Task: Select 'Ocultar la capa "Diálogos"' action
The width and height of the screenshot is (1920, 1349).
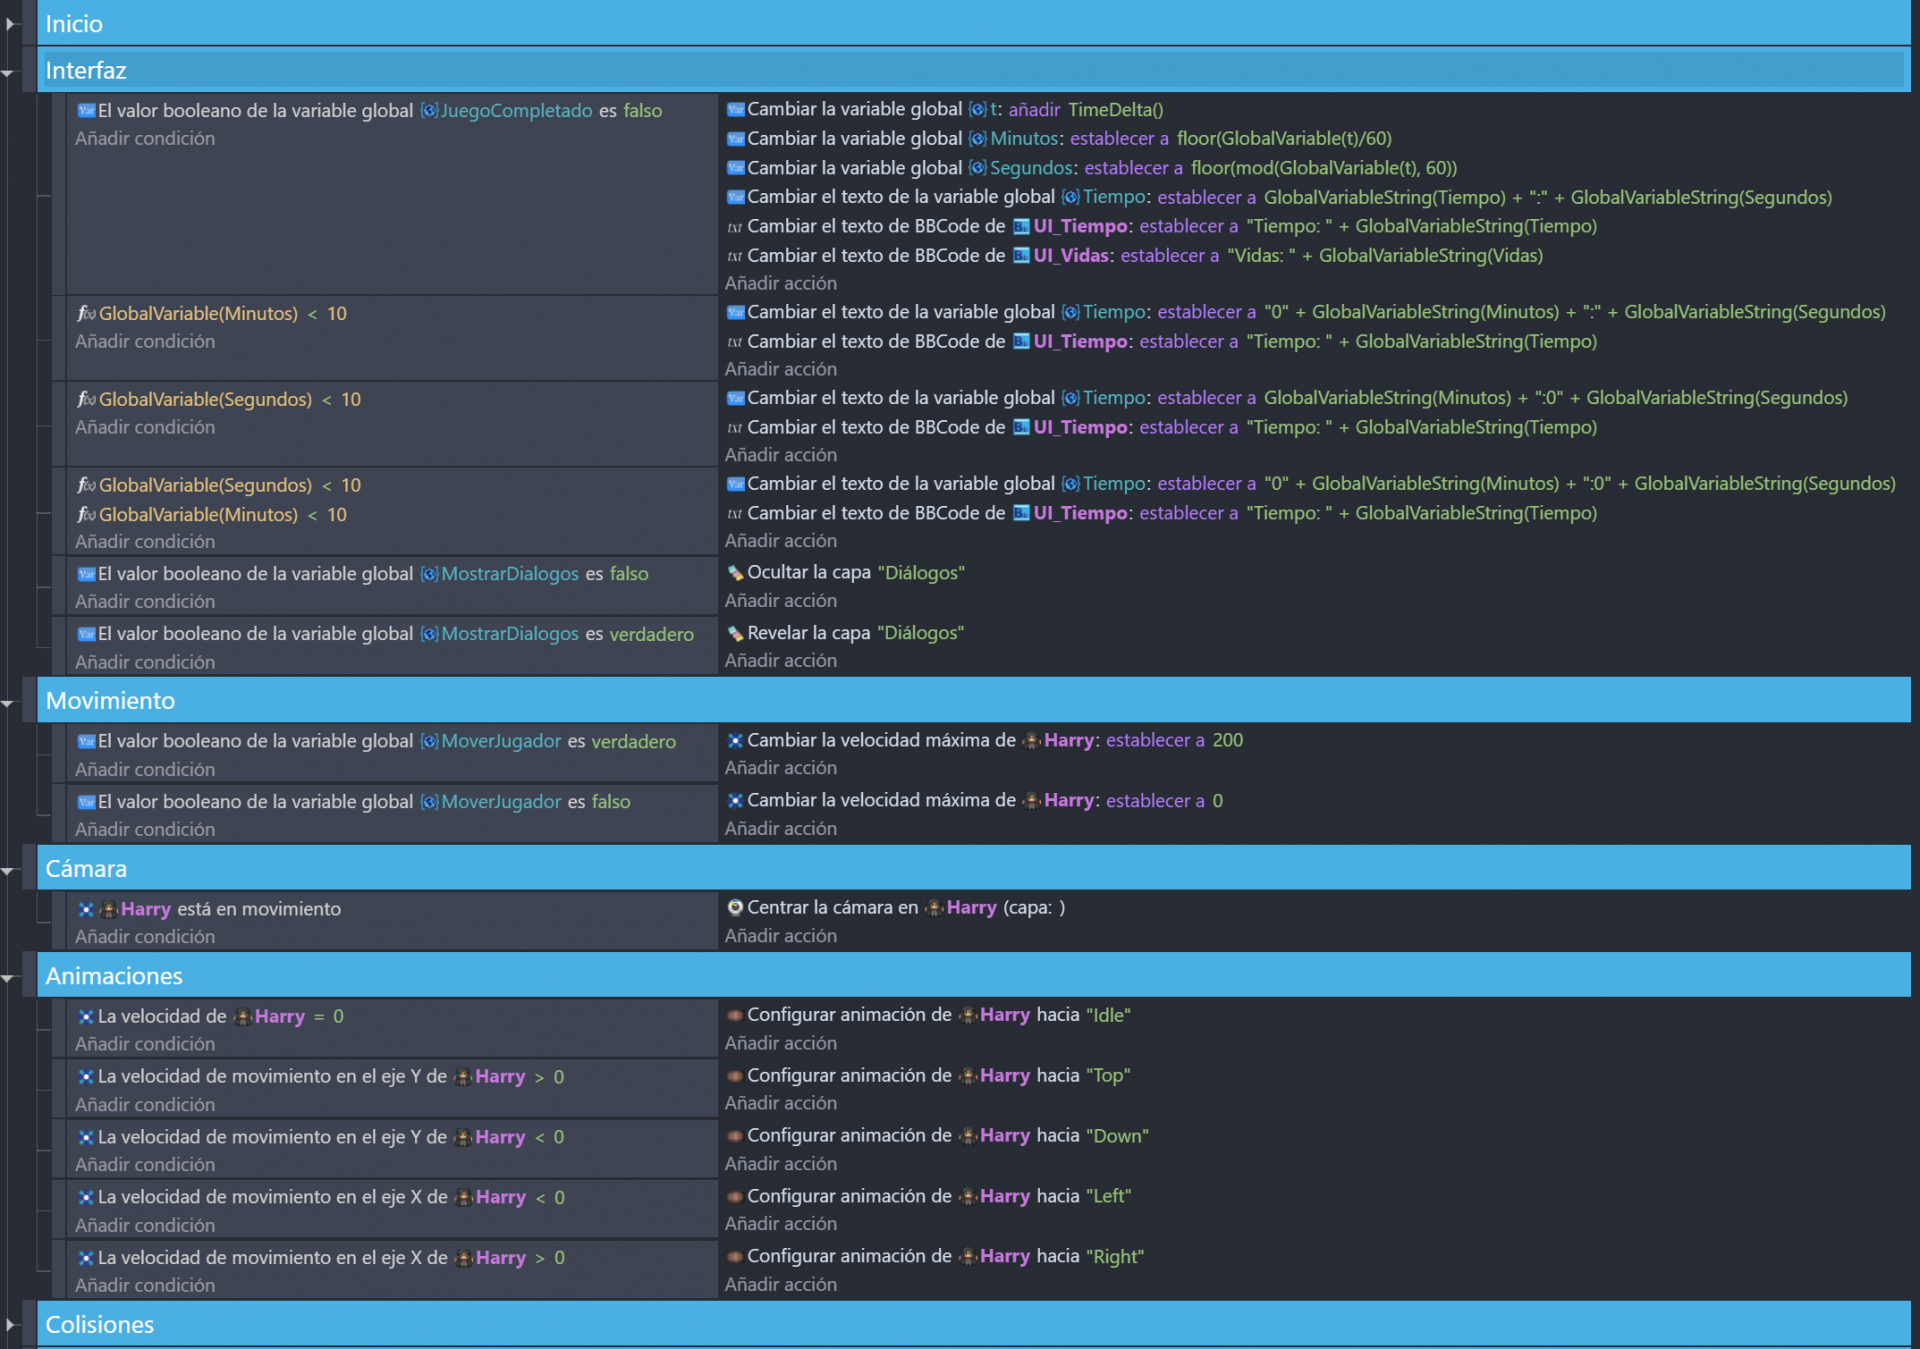Action: pos(846,573)
